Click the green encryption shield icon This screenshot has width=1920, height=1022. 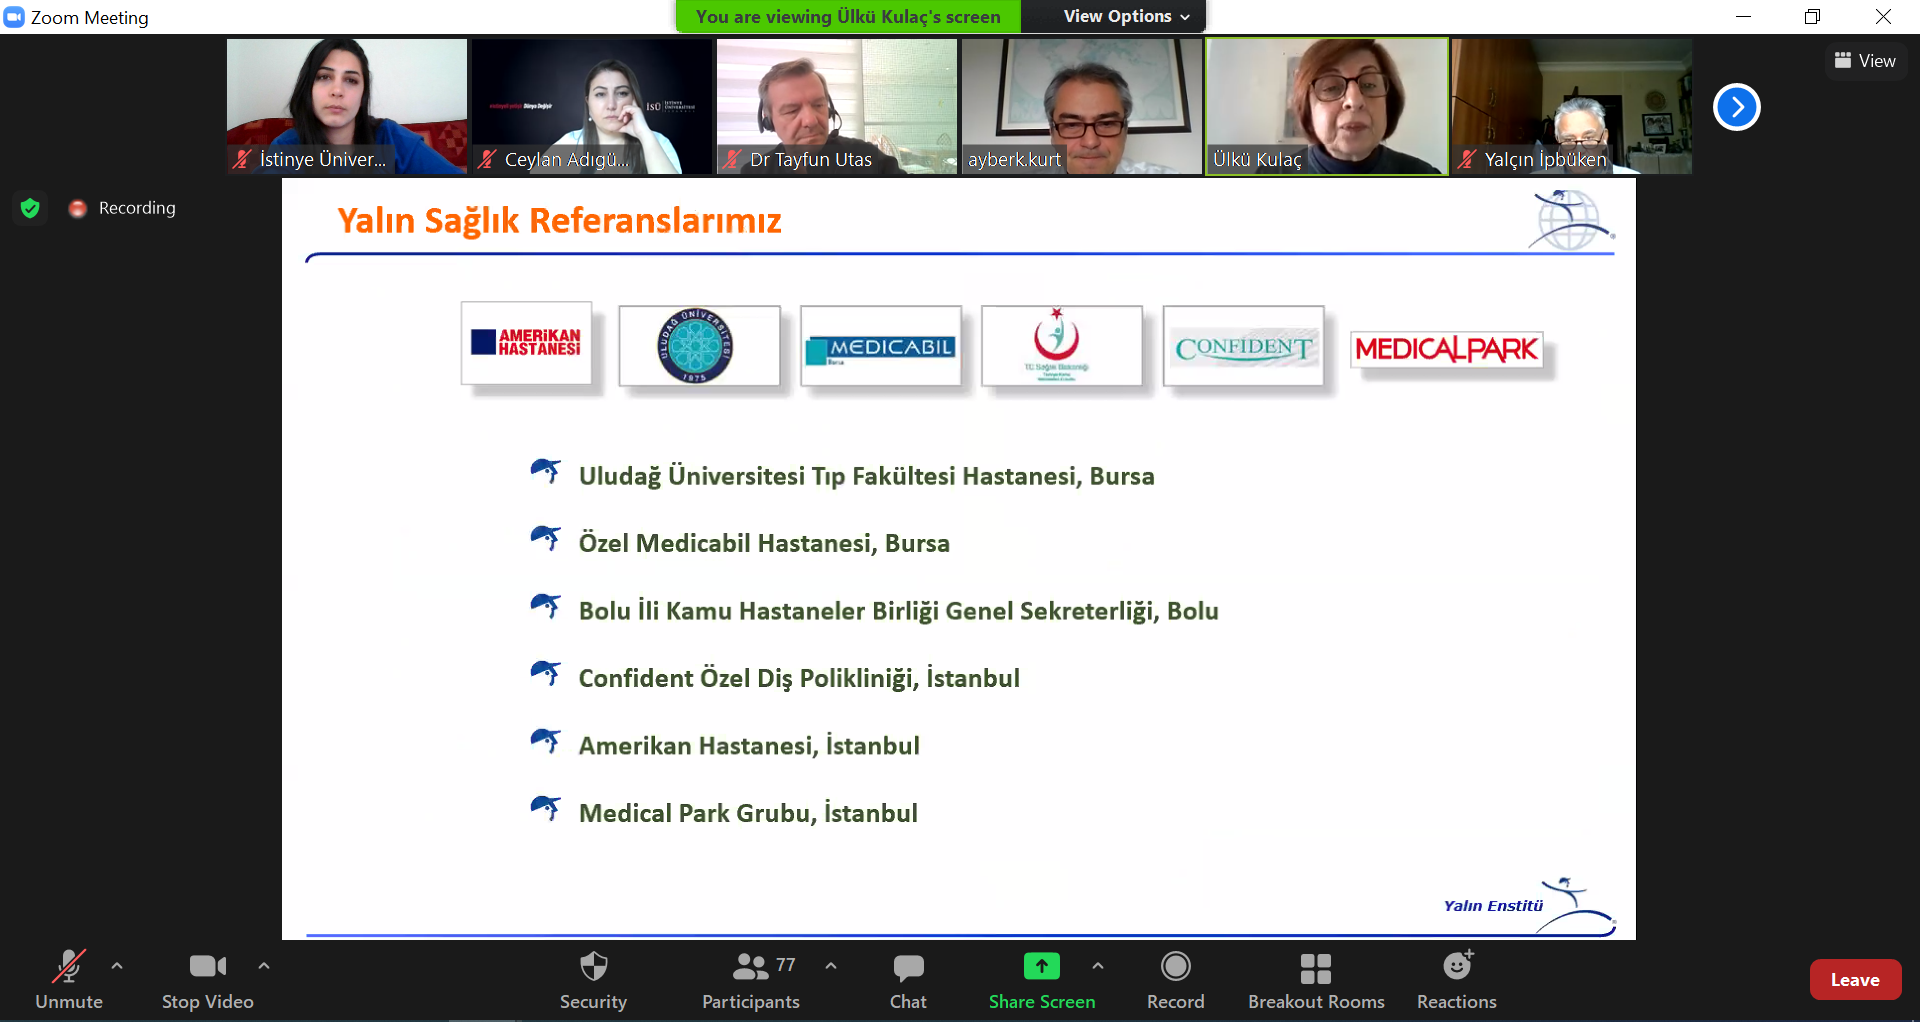pyautogui.click(x=30, y=208)
